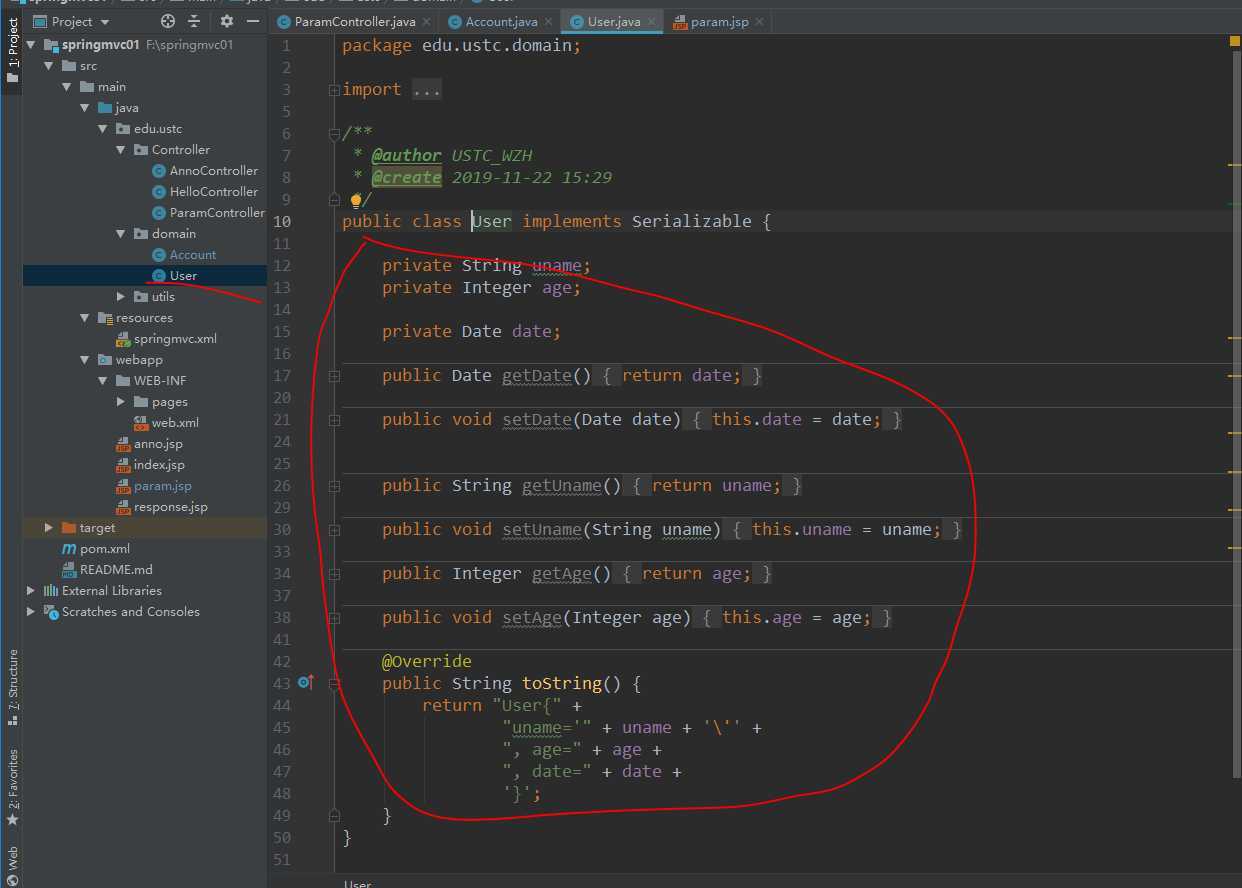This screenshot has height=888, width=1242.
Task: Click the override gutter icon at line 43
Action: click(306, 683)
